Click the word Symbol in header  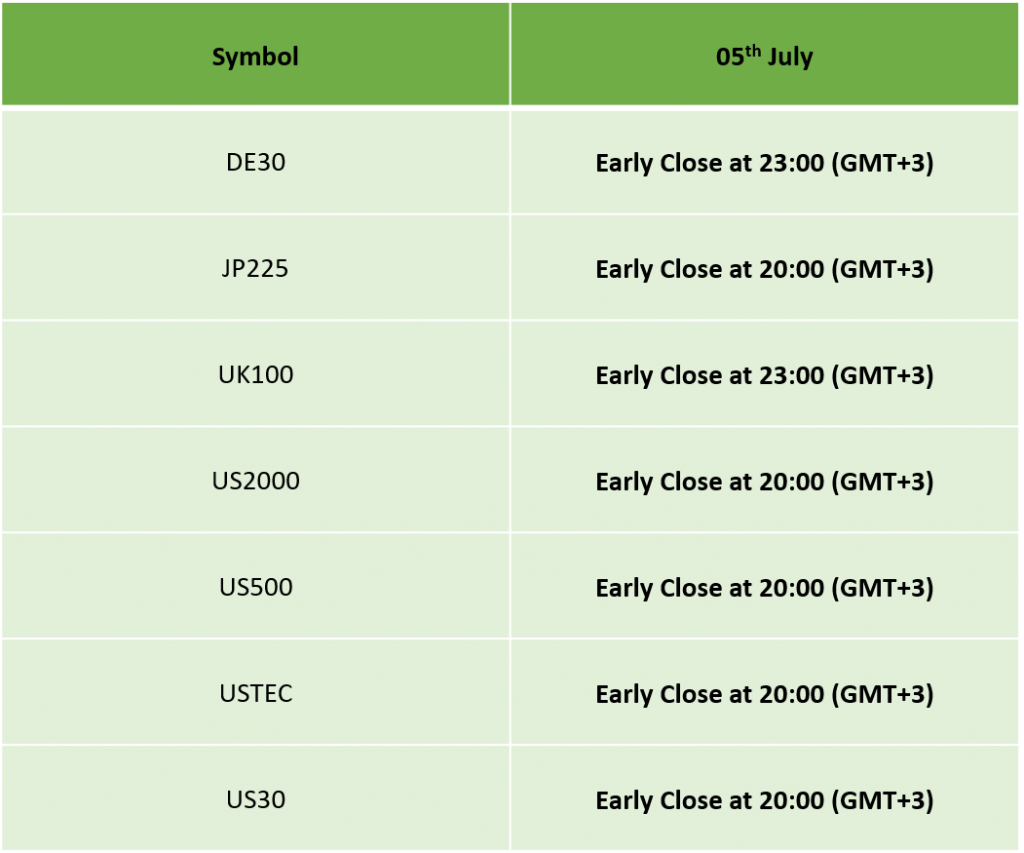[255, 57]
